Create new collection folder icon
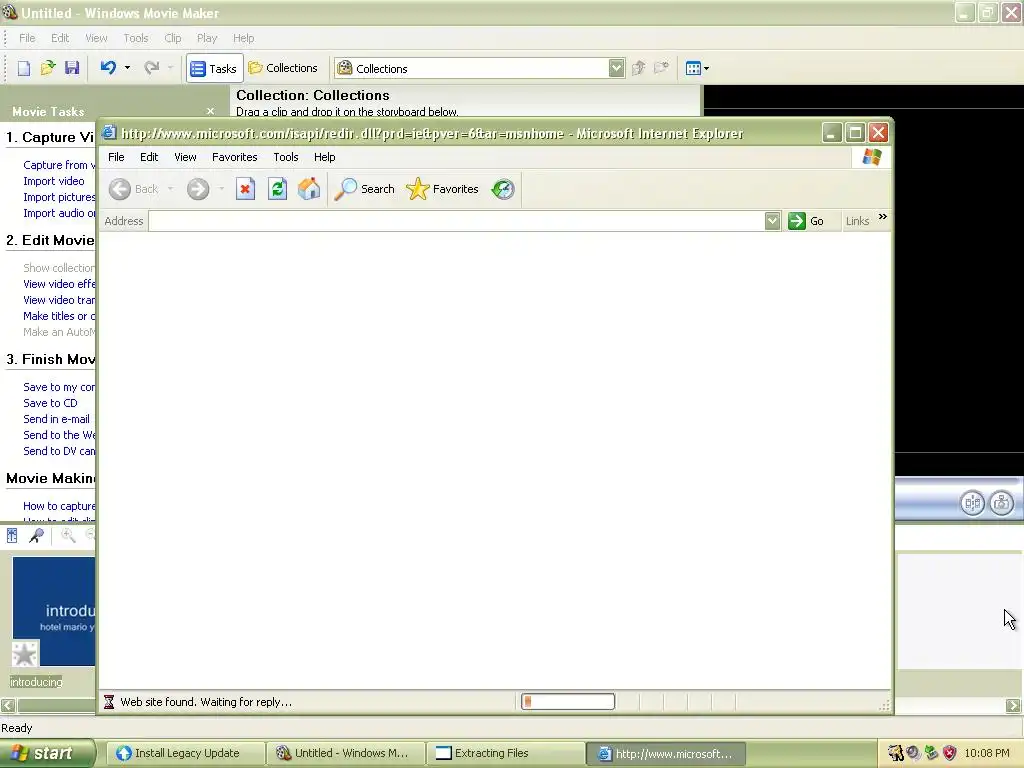1024x768 pixels. [x=662, y=68]
